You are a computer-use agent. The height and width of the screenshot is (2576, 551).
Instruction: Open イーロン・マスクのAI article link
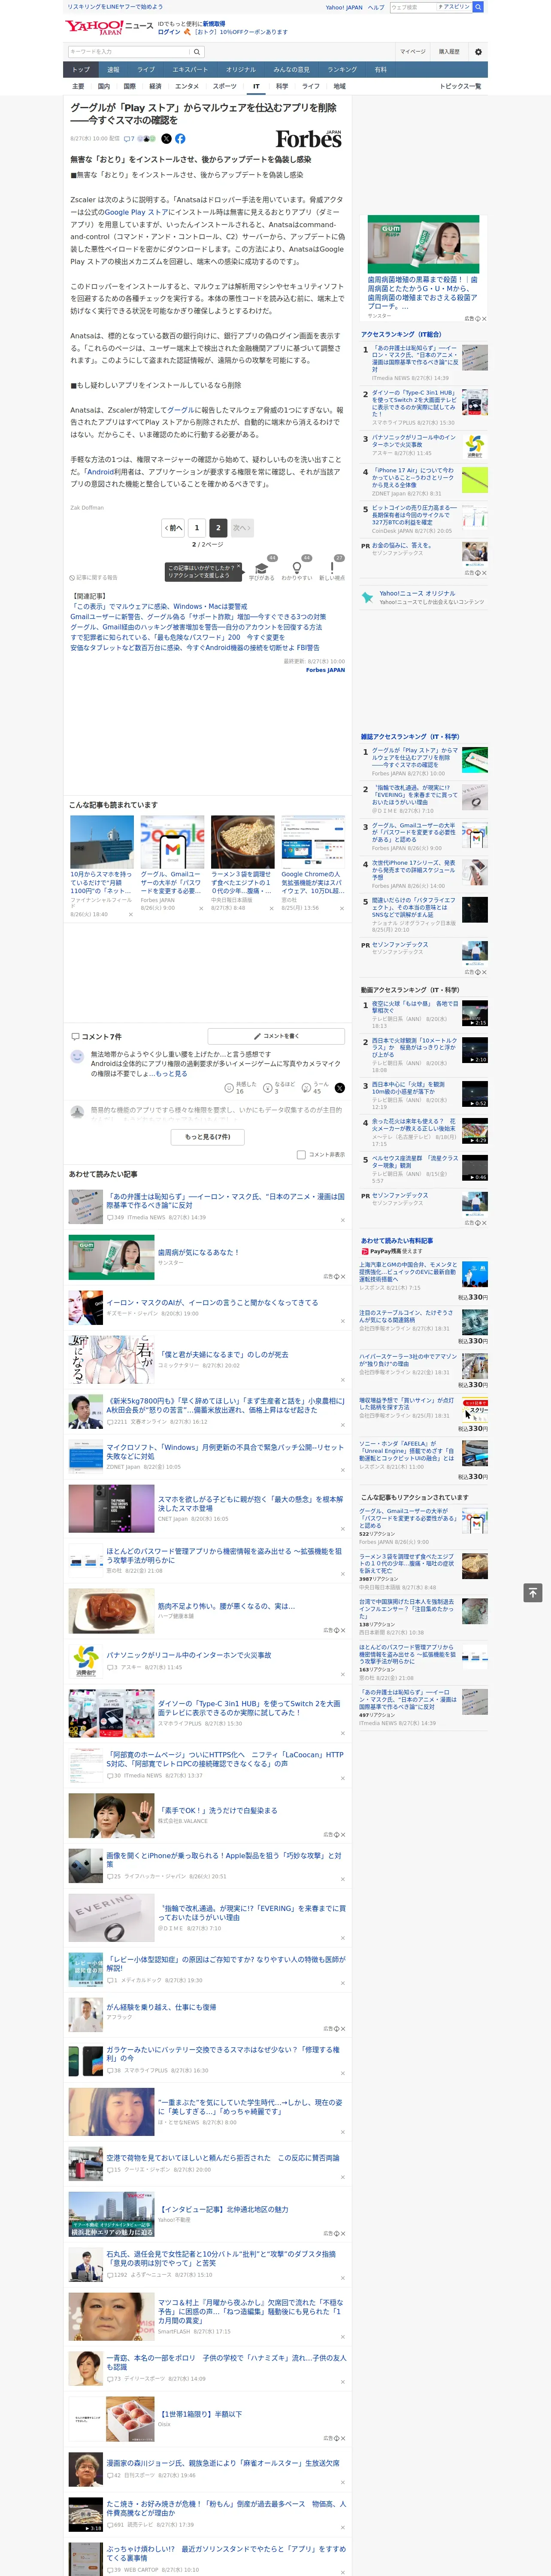(x=212, y=1302)
